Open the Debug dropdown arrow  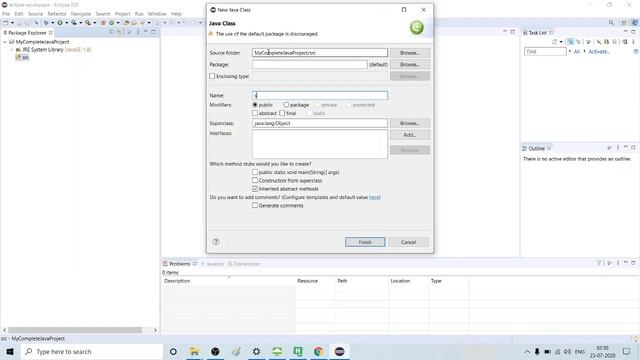point(53,23)
